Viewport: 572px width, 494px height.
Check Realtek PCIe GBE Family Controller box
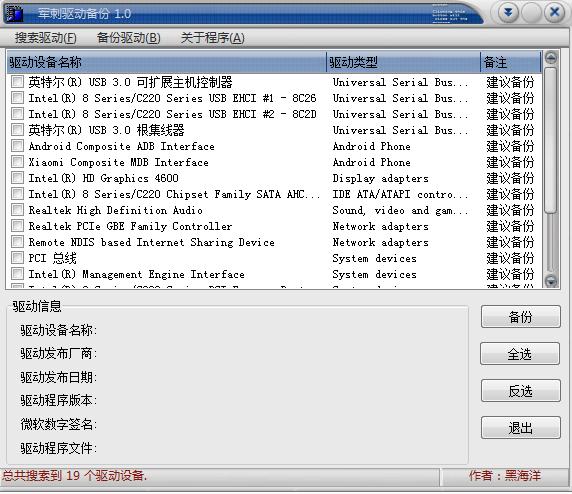click(x=17, y=226)
